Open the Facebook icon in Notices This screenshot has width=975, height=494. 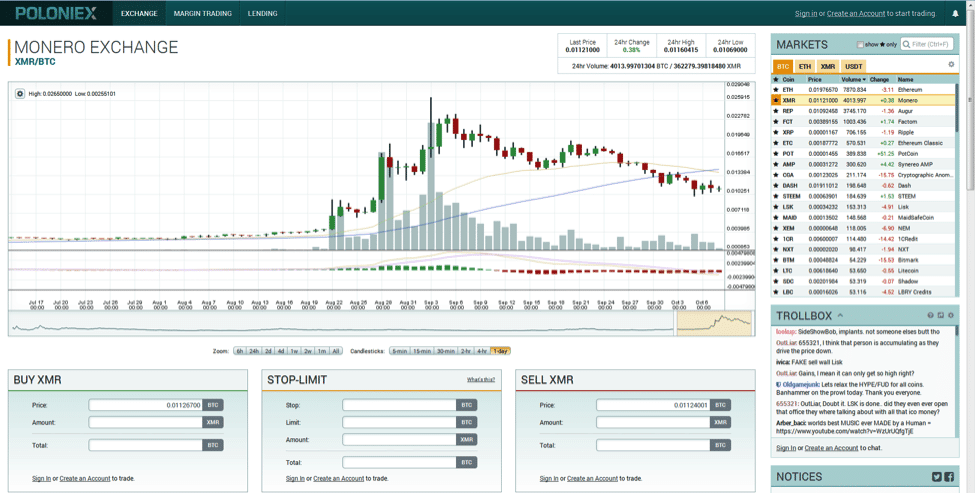point(949,477)
